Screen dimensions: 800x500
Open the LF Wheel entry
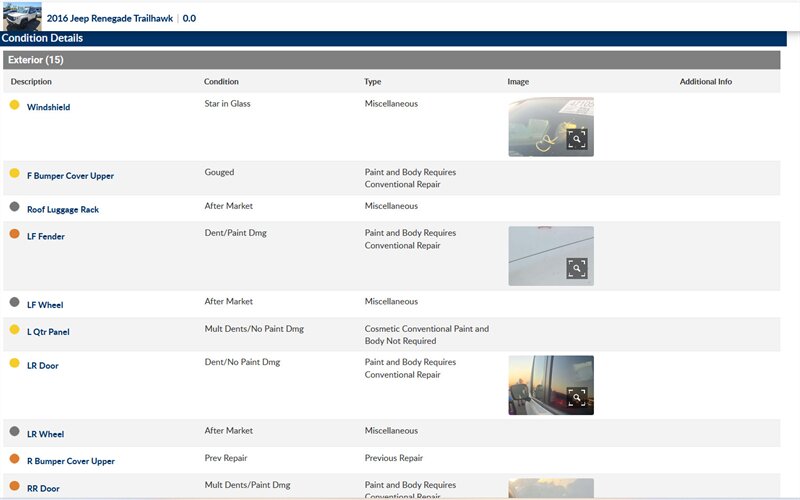pos(45,305)
